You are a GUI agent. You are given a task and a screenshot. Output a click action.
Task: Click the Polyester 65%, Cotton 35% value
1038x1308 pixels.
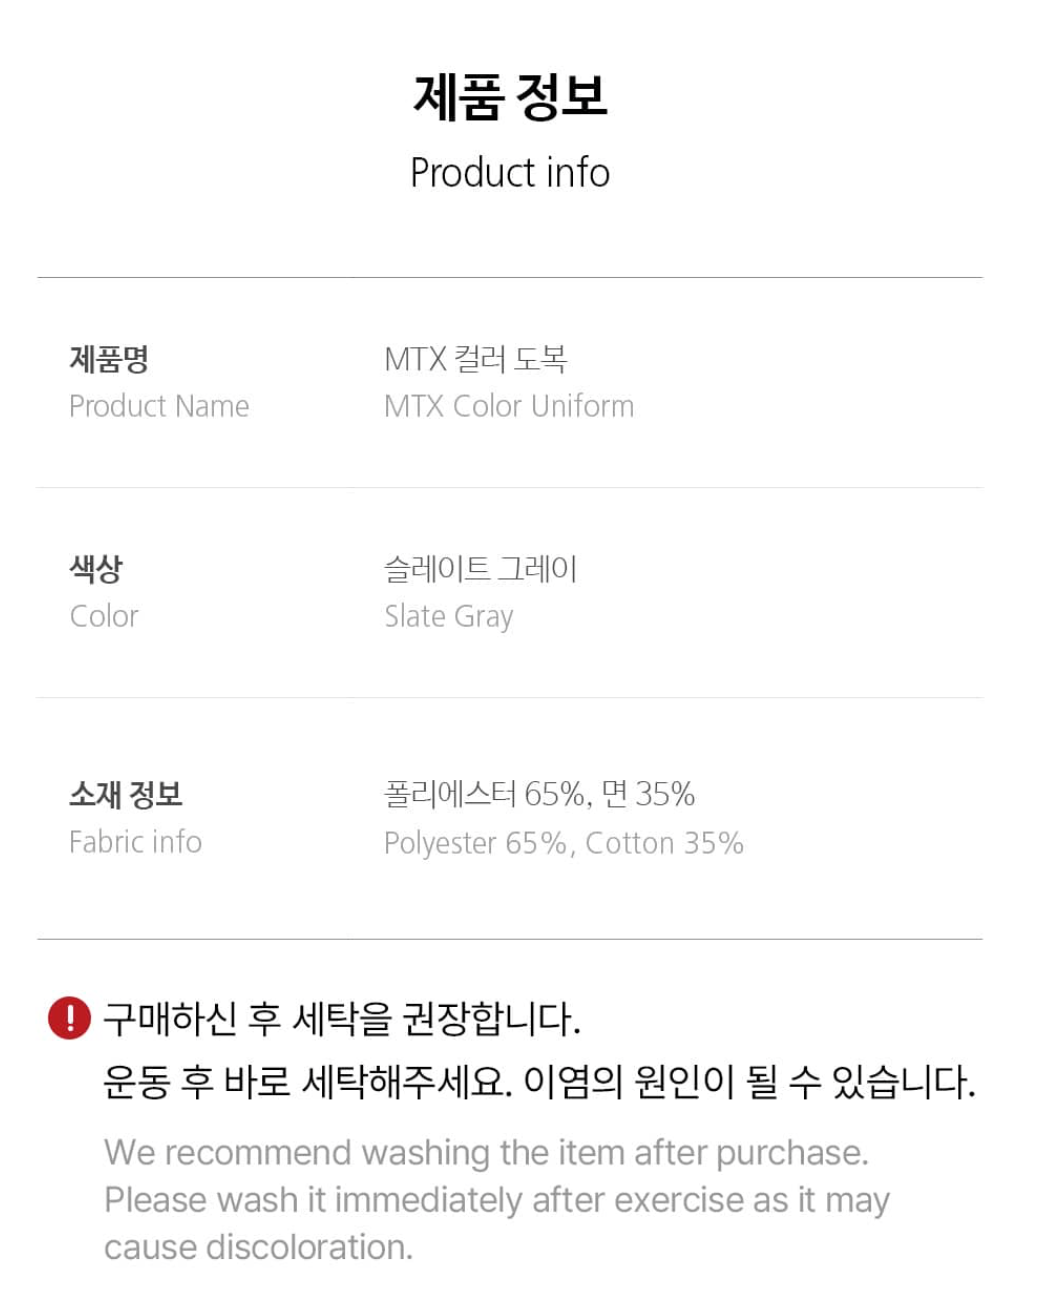pos(564,843)
